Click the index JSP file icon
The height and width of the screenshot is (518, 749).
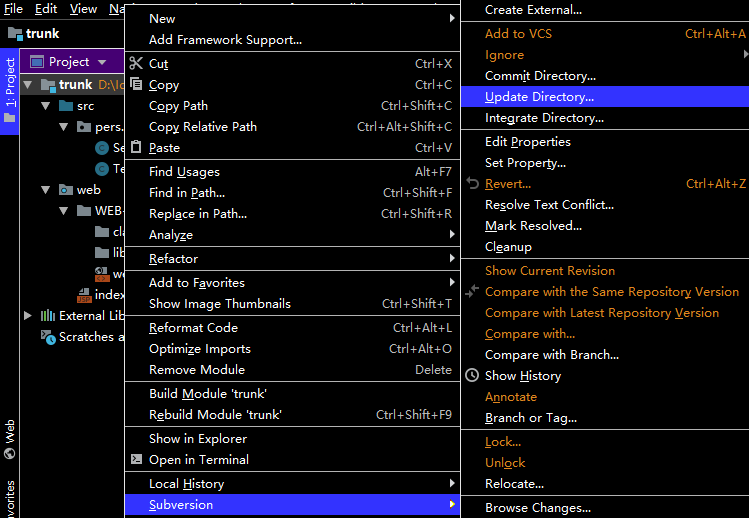pyautogui.click(x=84, y=295)
